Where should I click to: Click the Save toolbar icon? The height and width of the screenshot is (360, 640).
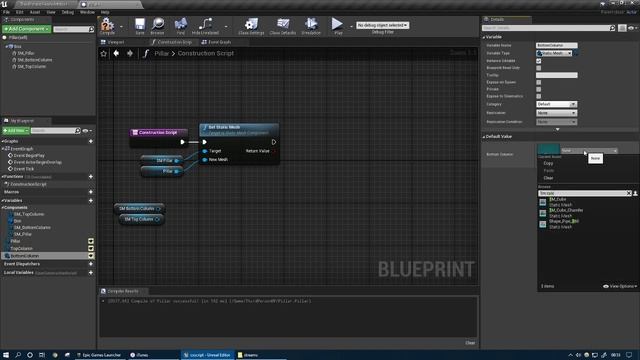[x=140, y=24]
